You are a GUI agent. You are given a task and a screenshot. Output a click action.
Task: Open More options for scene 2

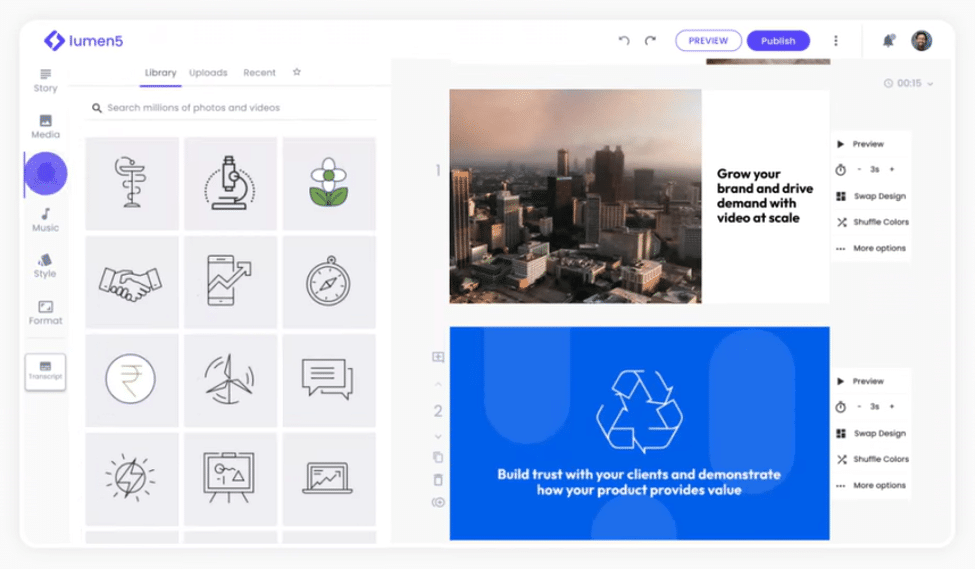point(871,486)
